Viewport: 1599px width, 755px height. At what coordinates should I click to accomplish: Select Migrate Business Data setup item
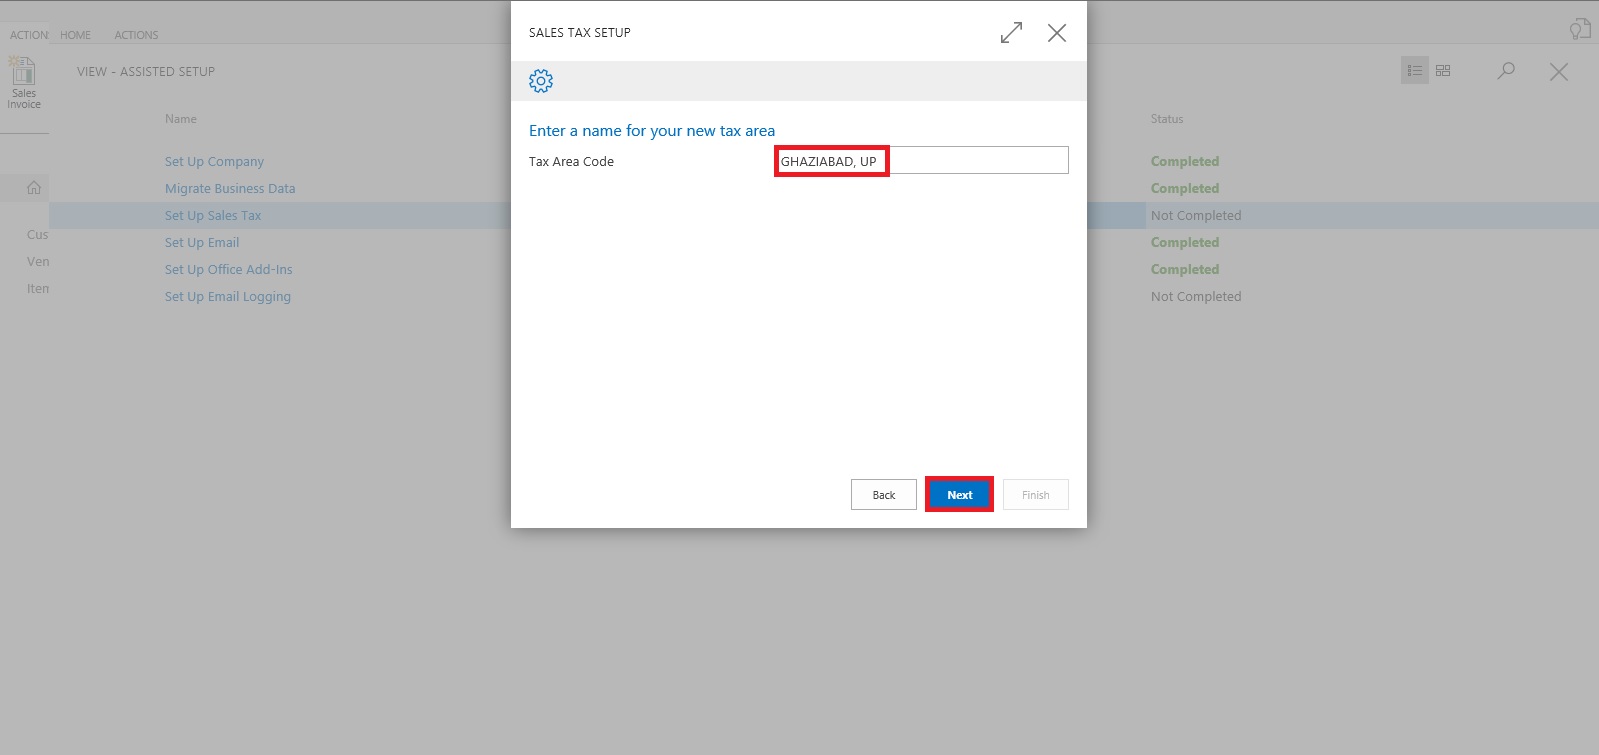pos(230,189)
